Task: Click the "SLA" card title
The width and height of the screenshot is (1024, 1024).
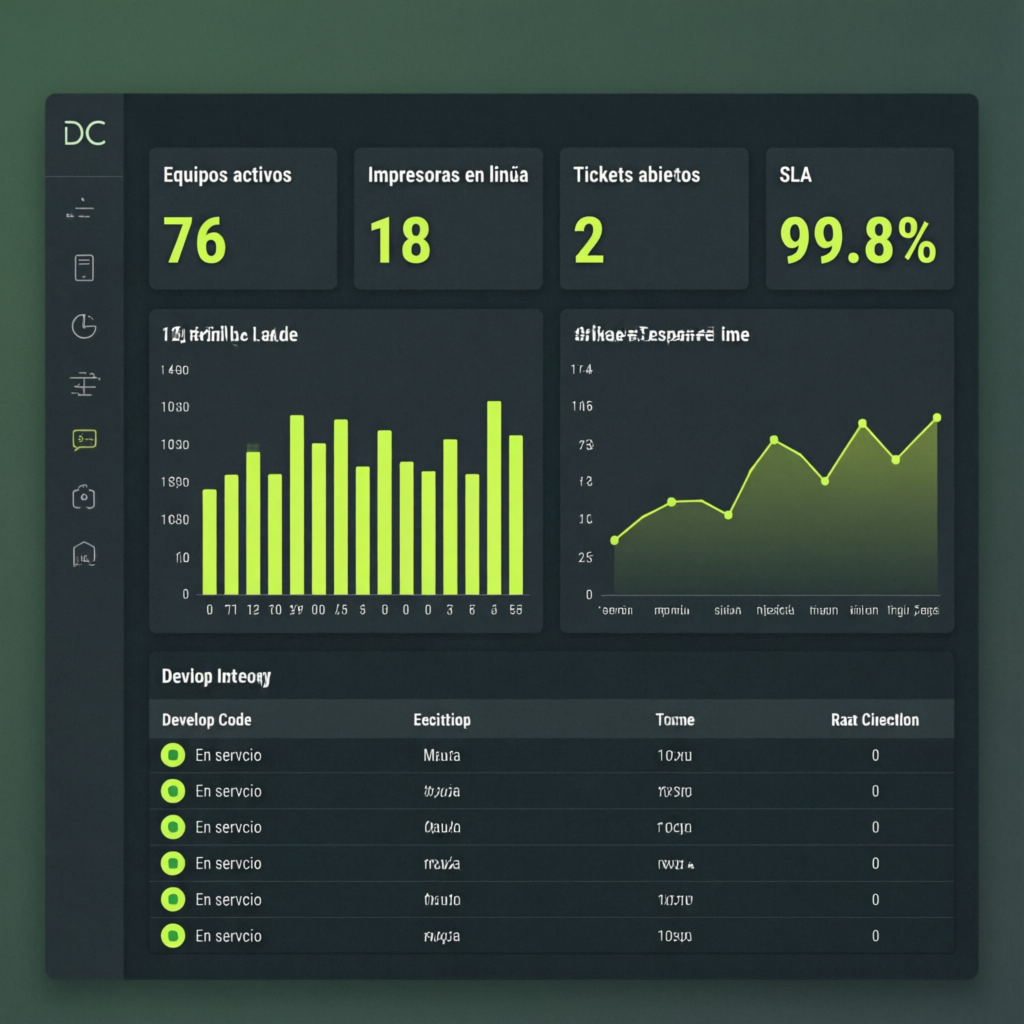Action: pos(795,174)
